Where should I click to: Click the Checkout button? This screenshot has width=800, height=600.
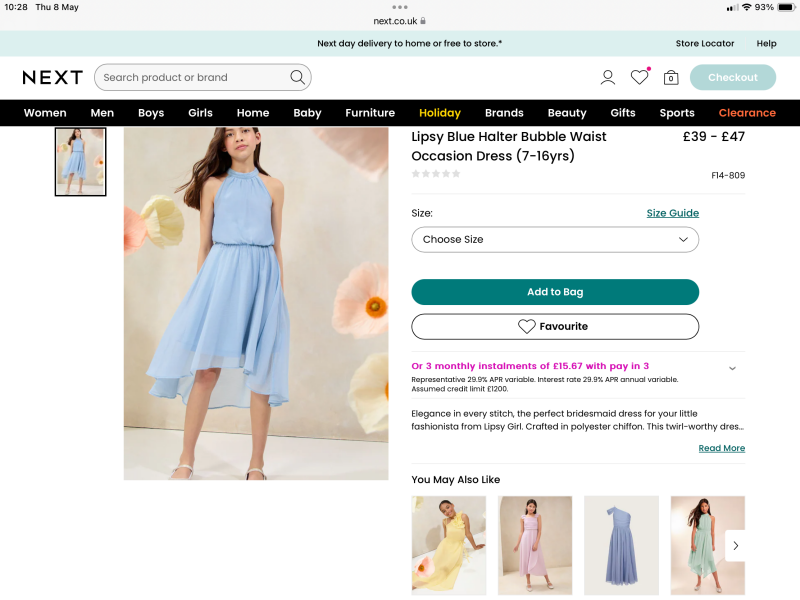pyautogui.click(x=733, y=78)
